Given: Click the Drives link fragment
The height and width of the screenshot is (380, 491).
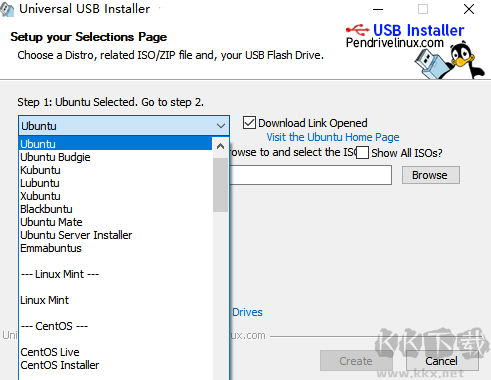Looking at the screenshot, I should click(247, 312).
